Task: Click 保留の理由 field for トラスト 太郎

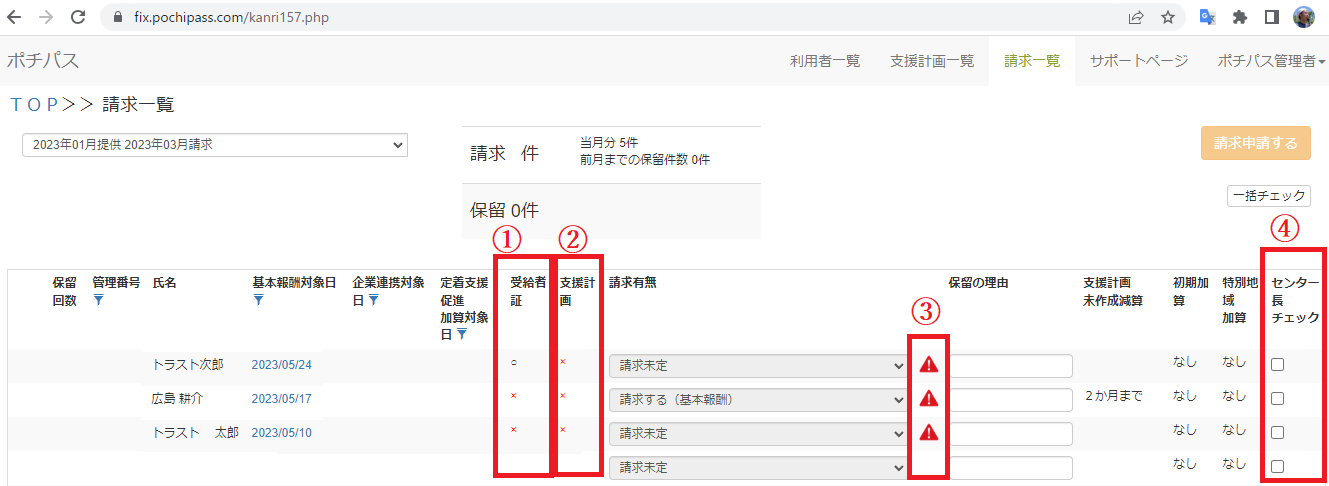Action: [1010, 434]
